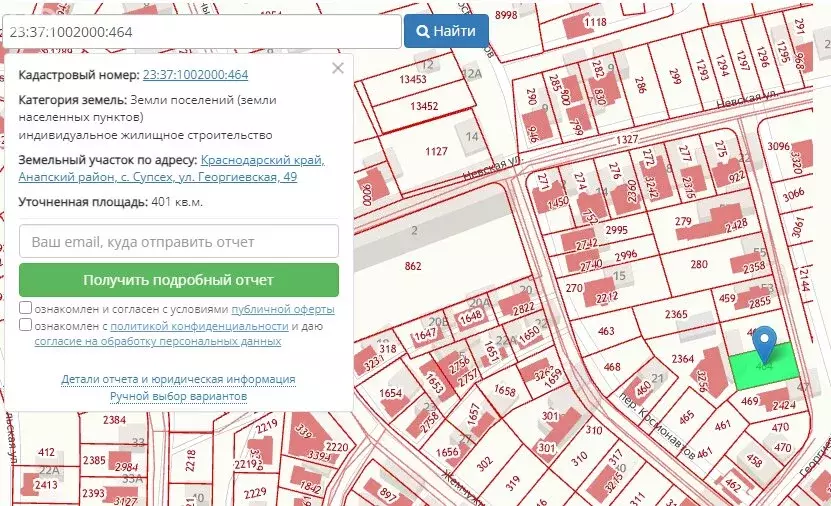The image size is (831, 506).
Task: Select parcel 1658 on the map
Action: tap(505, 390)
